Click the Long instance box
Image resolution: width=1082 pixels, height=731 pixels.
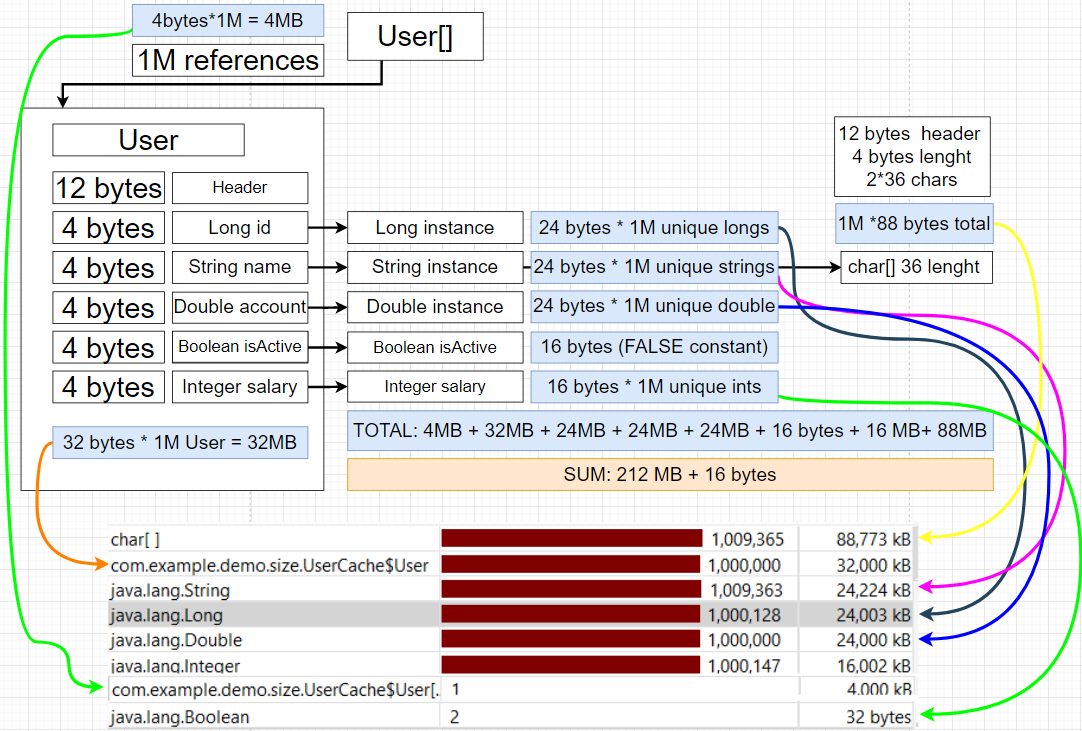point(435,228)
